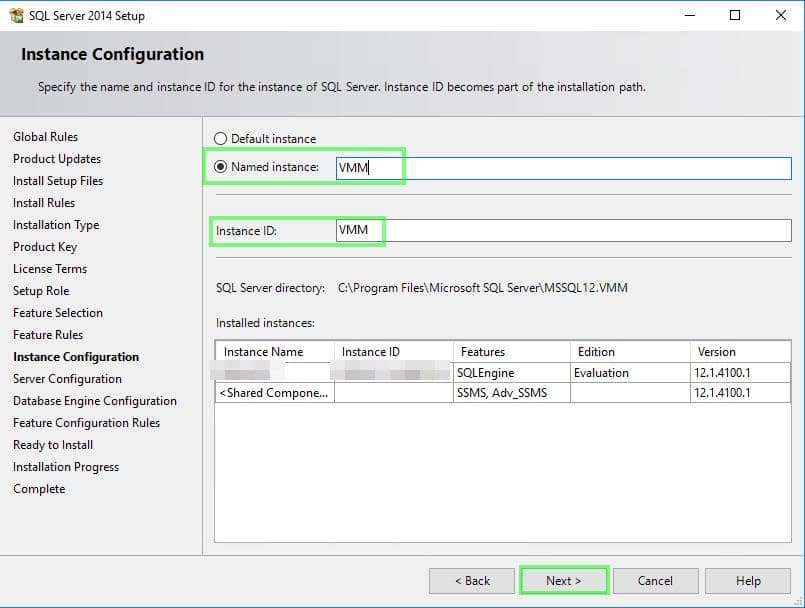The image size is (805, 608).
Task: Click Edition column header
Action: [630, 352]
